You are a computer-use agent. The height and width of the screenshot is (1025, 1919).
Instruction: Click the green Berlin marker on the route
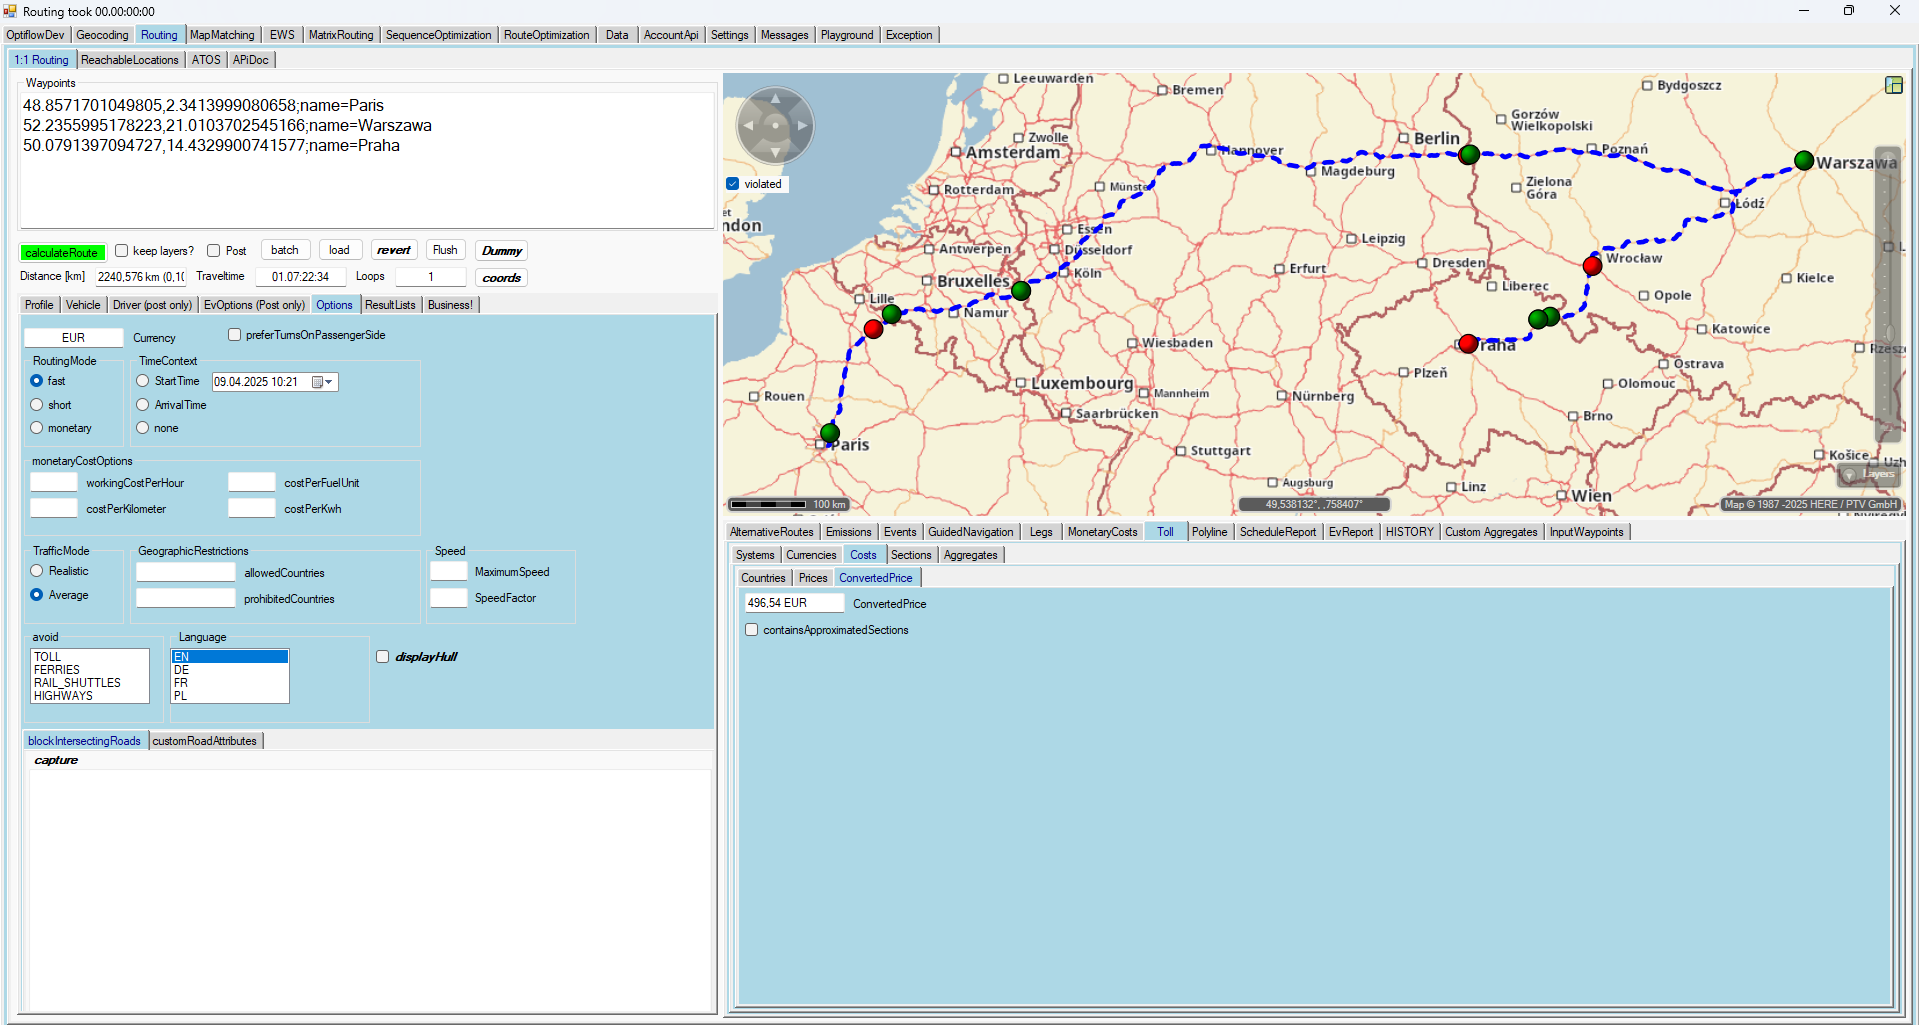point(1469,154)
